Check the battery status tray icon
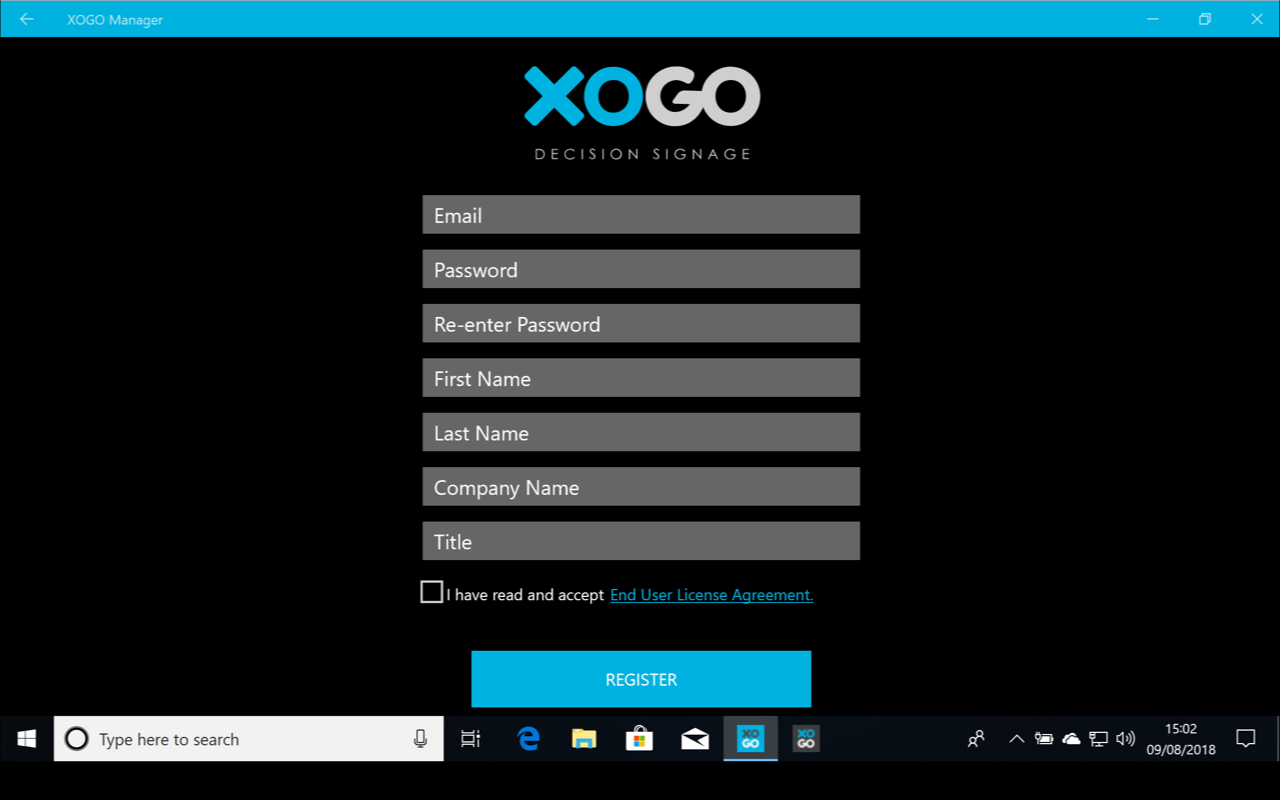This screenshot has width=1280, height=800. (x=1044, y=739)
